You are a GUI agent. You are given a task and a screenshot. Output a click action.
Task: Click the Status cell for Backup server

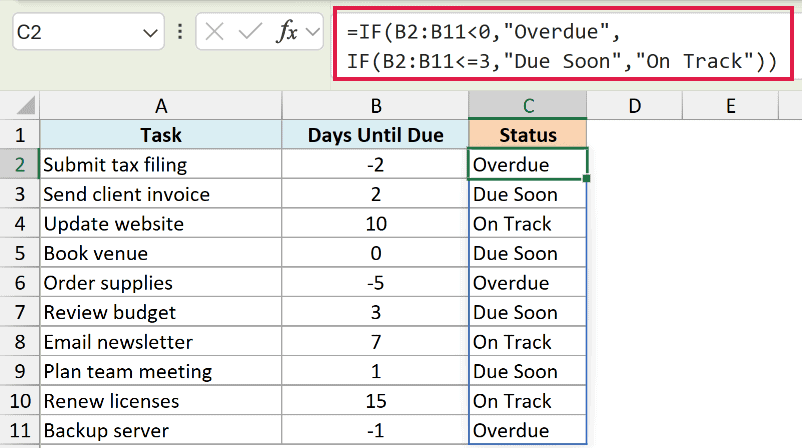tap(528, 430)
